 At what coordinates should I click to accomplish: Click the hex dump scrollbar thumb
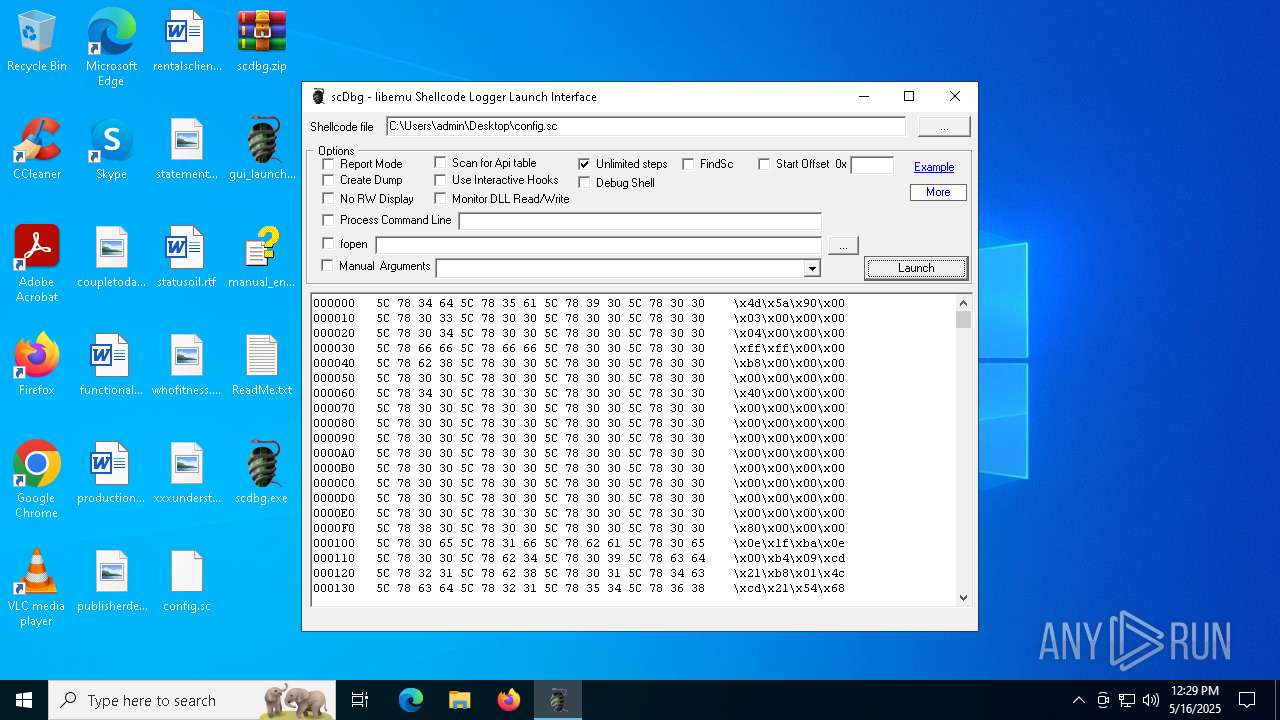963,320
